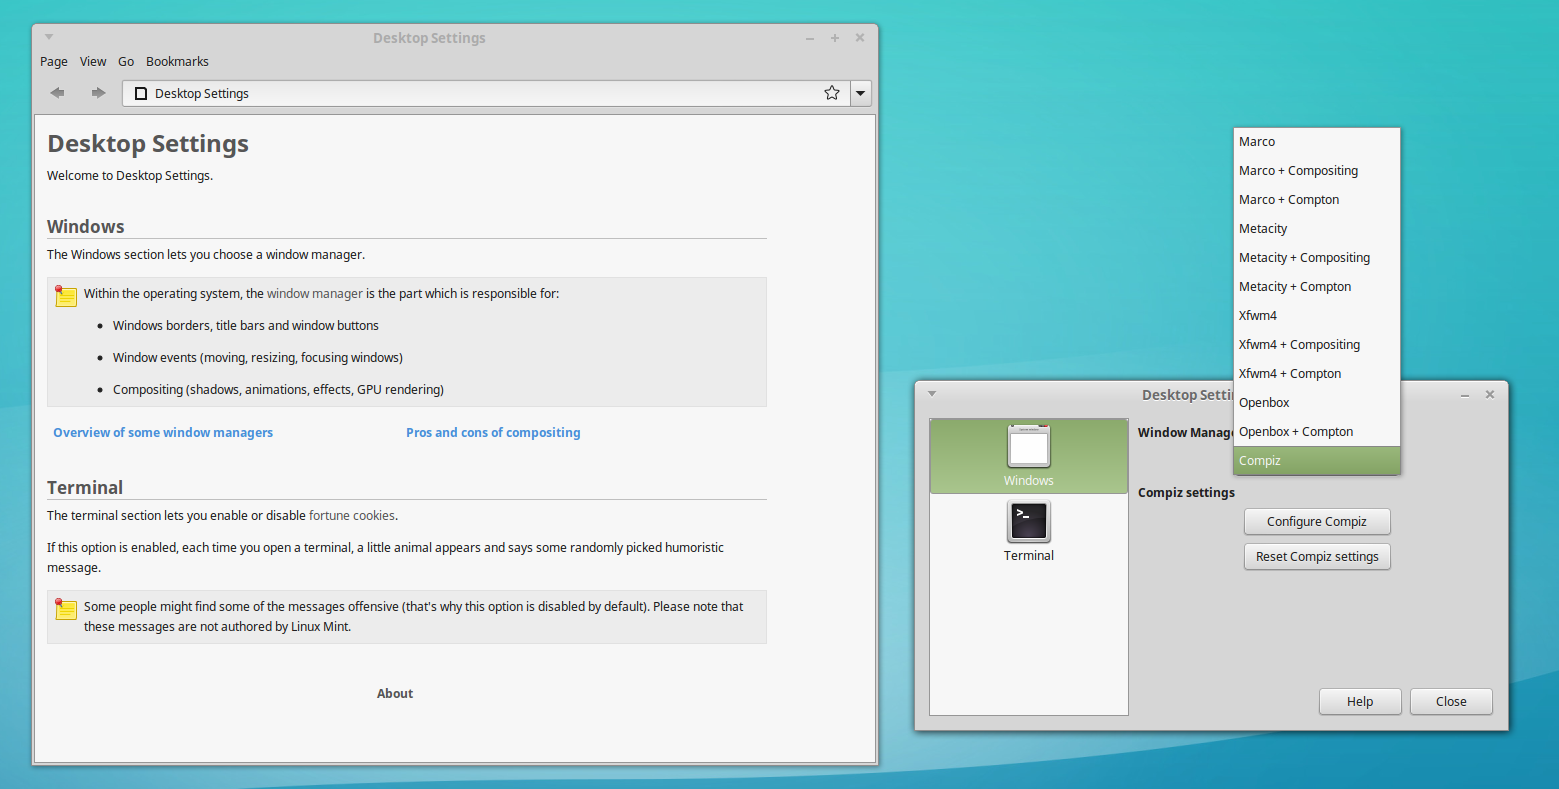This screenshot has height=789, width=1559.
Task: Click the sticky note icon in Terminal section
Action: click(66, 609)
